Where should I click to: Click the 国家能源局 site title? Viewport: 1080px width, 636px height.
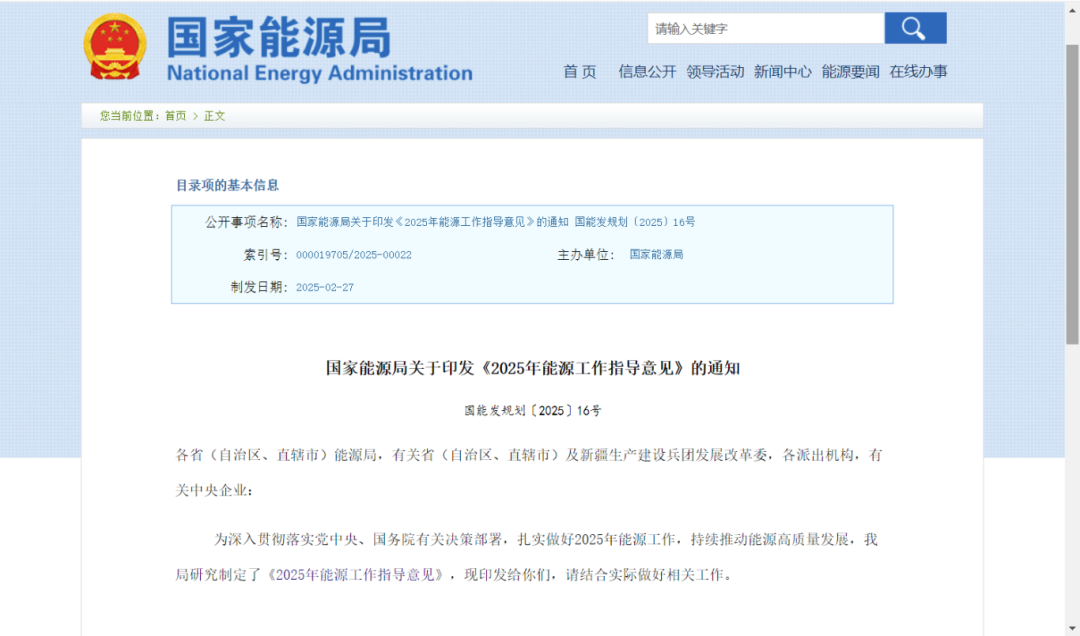(278, 37)
